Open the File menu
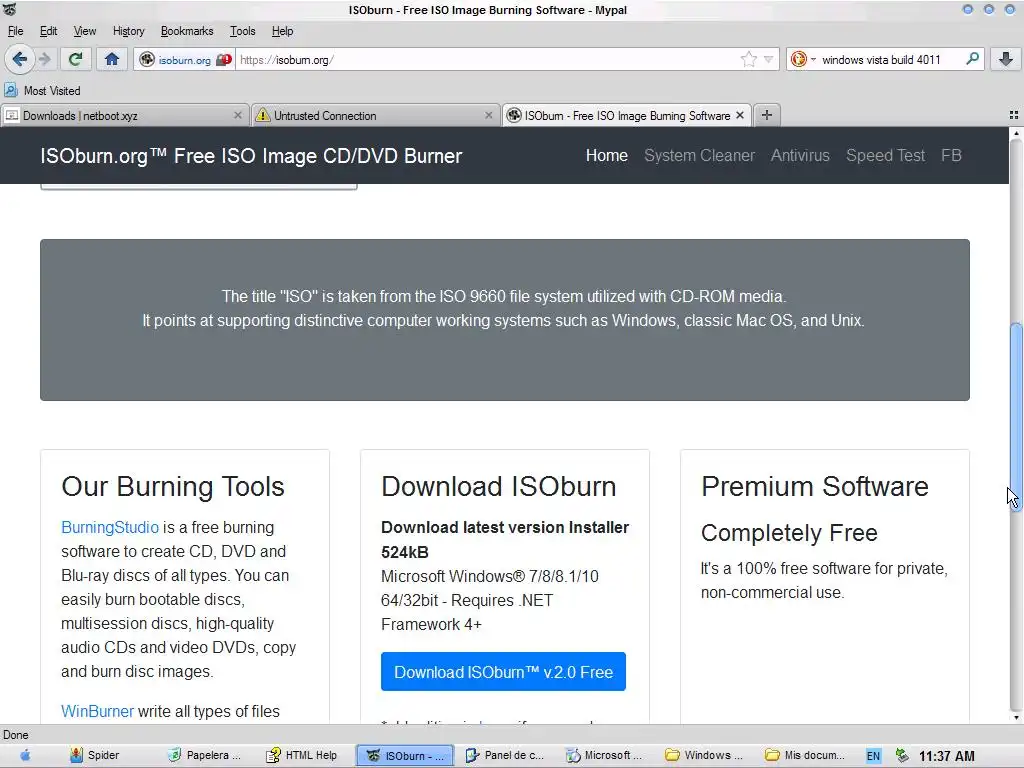The width and height of the screenshot is (1024, 768). click(x=16, y=31)
